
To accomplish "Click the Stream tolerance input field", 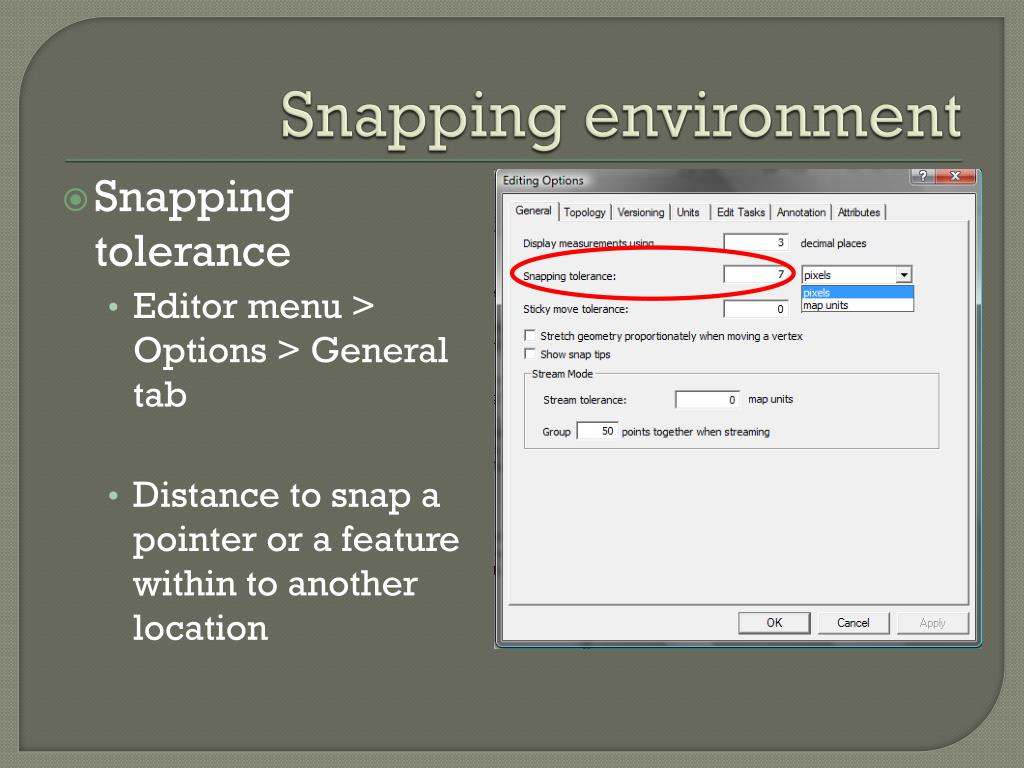I will pyautogui.click(x=707, y=399).
